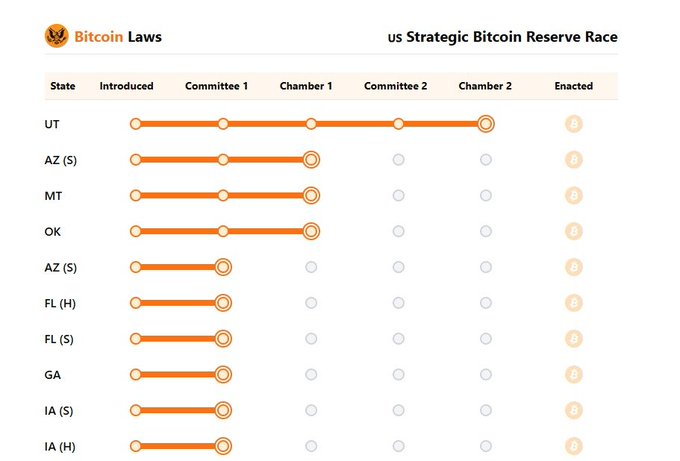Click the Committee 1 column header

tap(216, 86)
